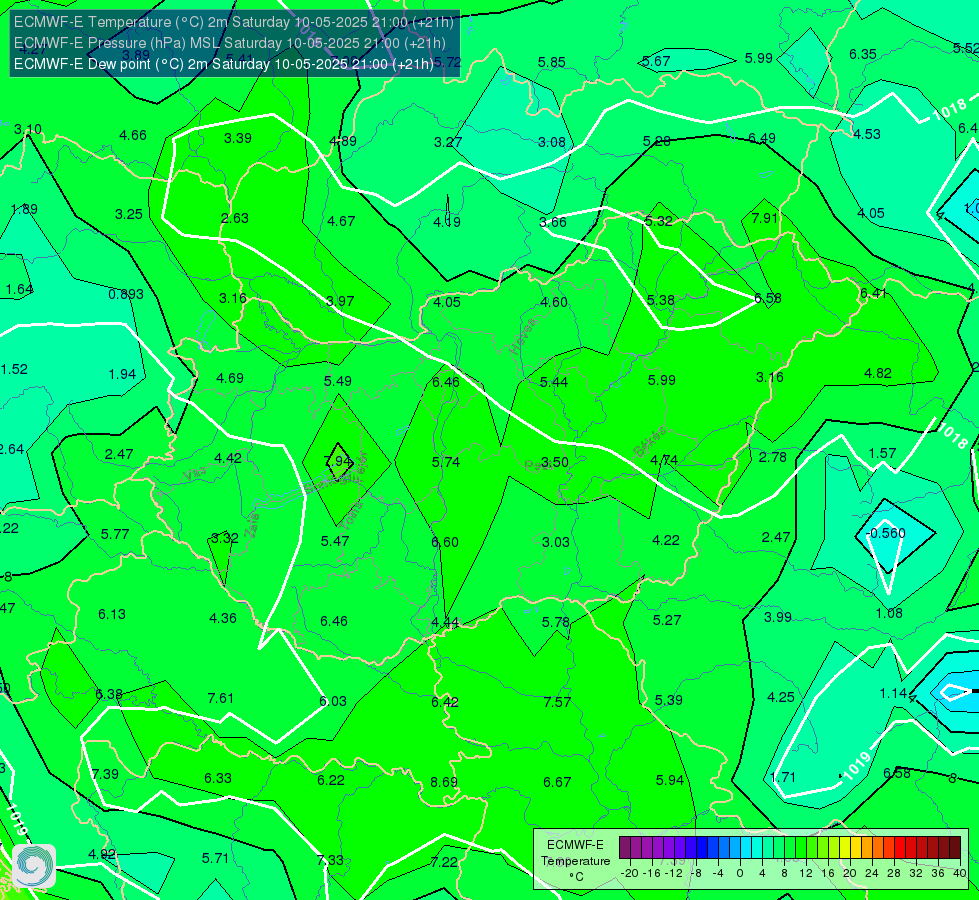
Task: Click the 1.57 dew point value
Action: coord(882,453)
